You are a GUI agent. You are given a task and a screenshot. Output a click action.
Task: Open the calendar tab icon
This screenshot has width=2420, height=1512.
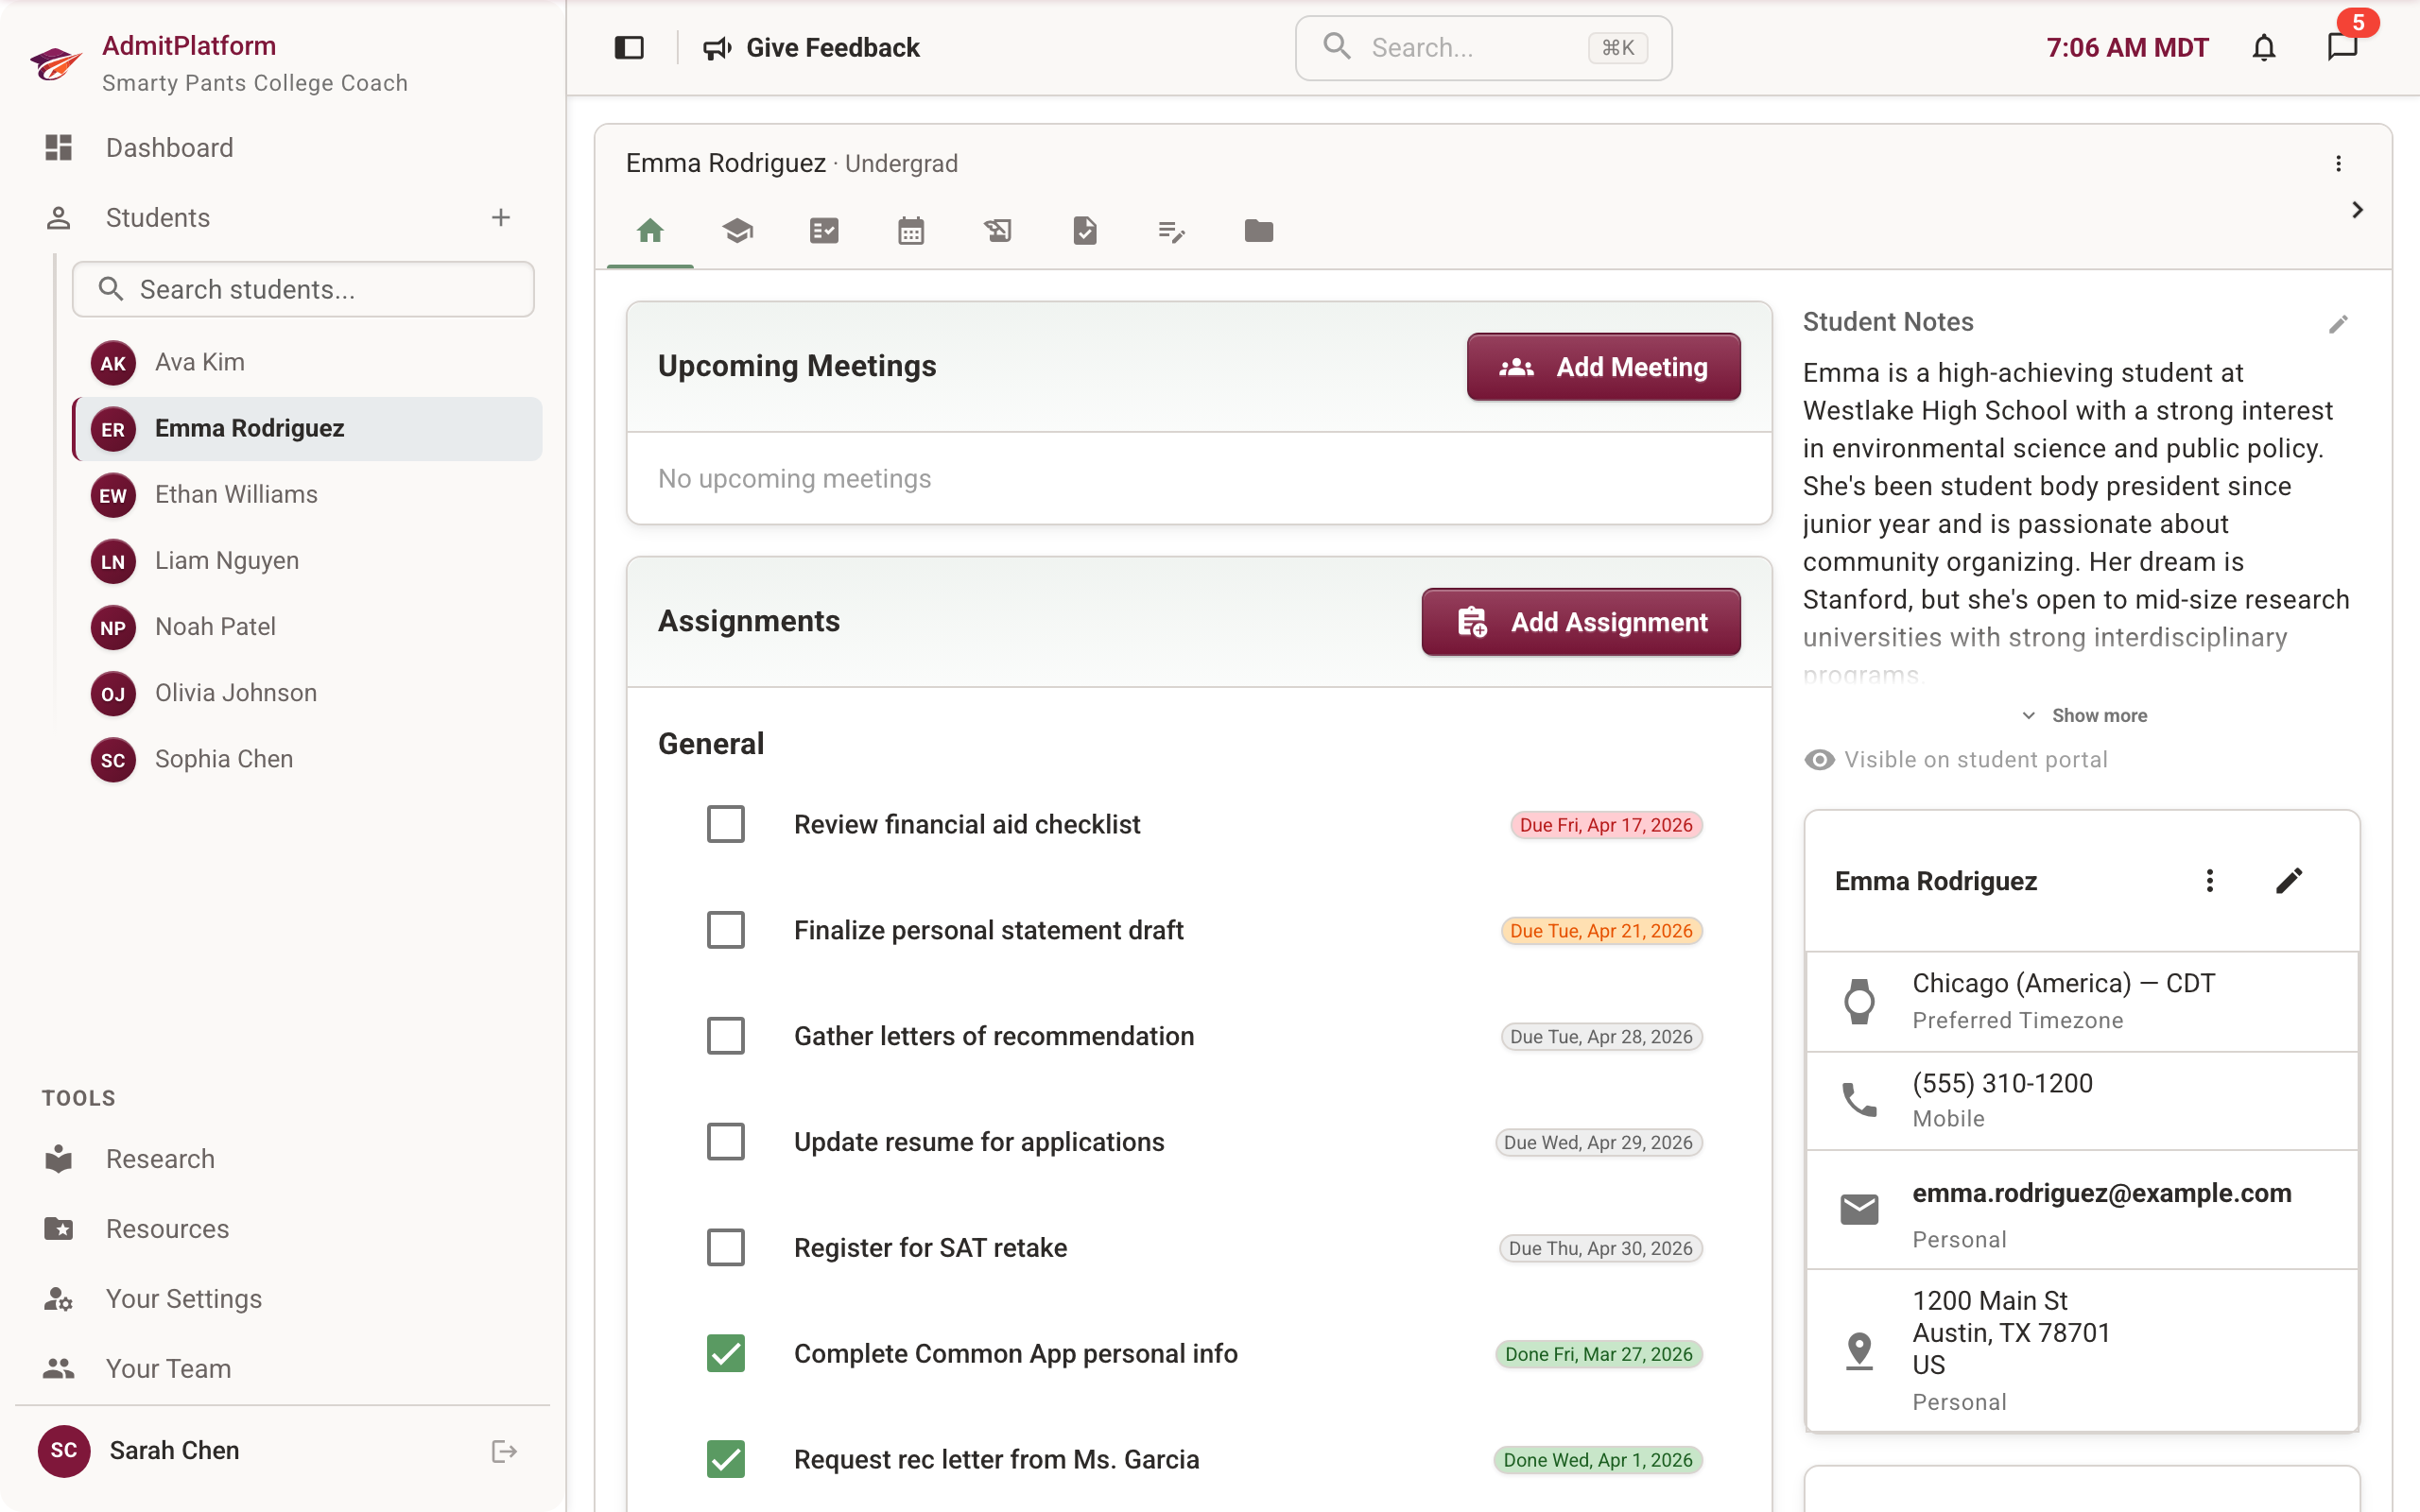pos(910,231)
